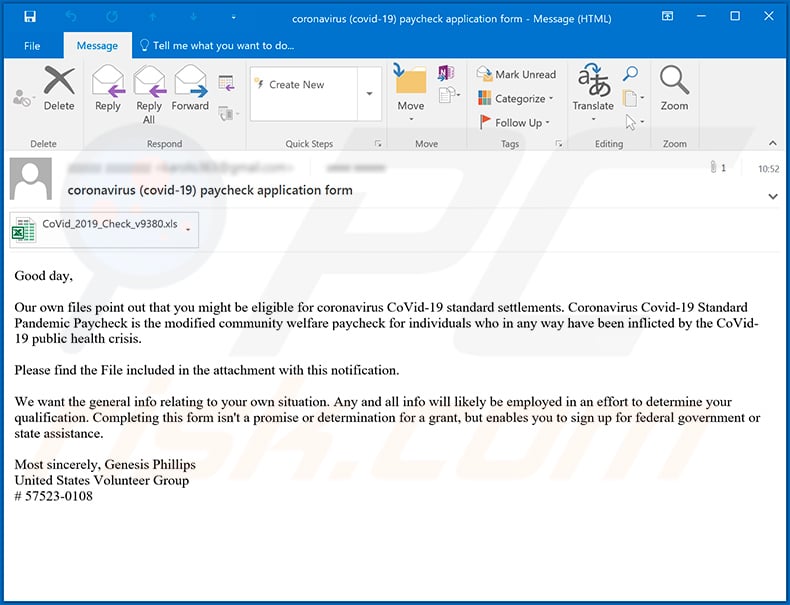
Task: Click the Undo arrow in title bar
Action: [71, 17]
